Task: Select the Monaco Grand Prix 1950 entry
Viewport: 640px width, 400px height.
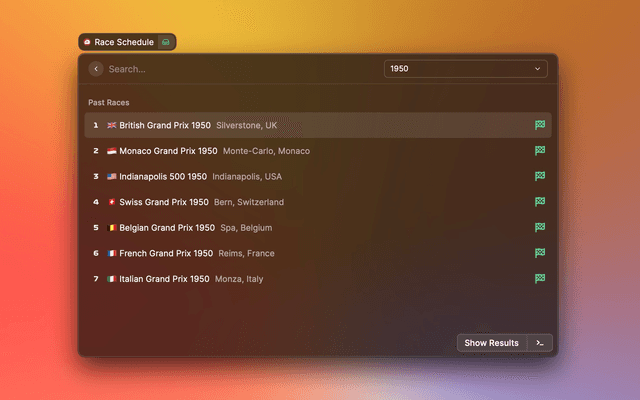Action: [168, 151]
